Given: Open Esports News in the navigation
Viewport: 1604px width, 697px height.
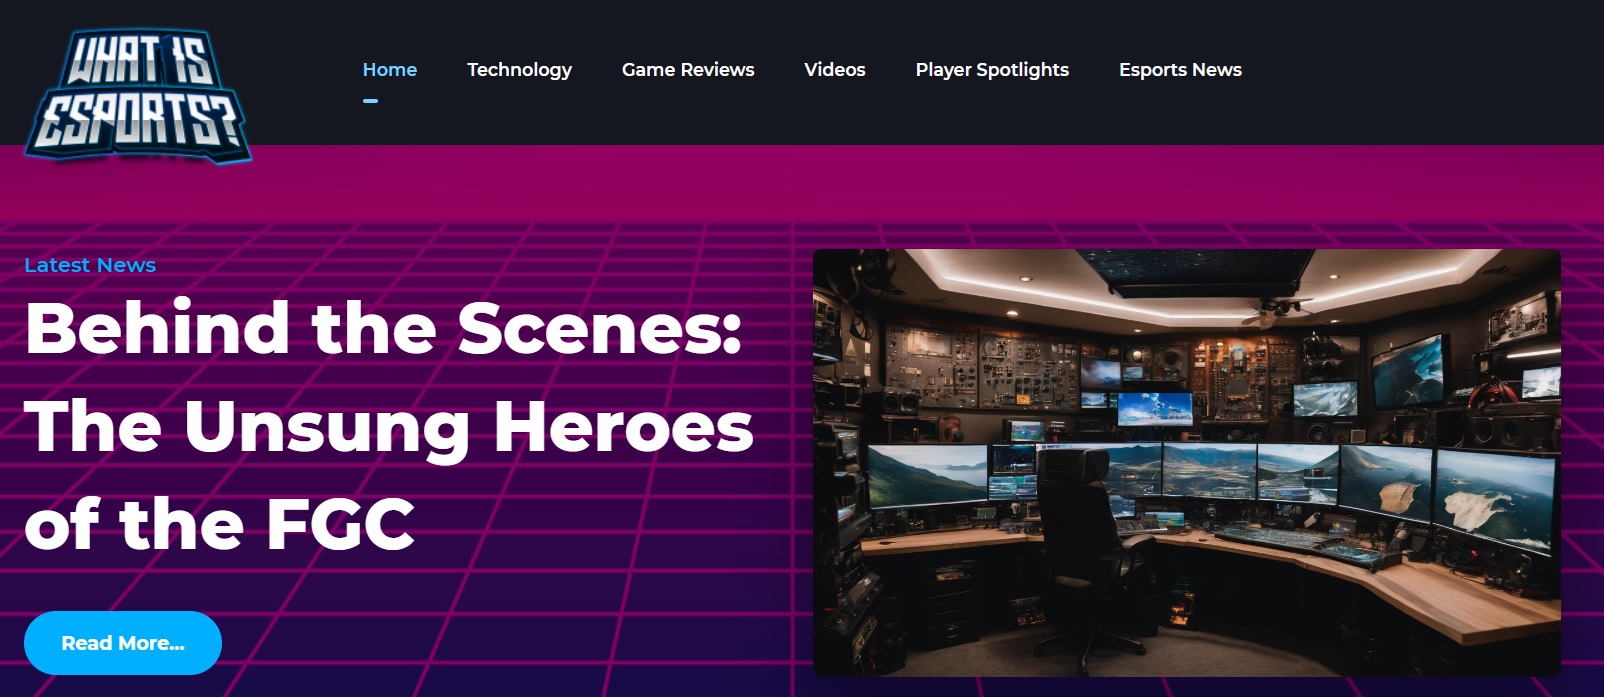Looking at the screenshot, I should (1180, 70).
